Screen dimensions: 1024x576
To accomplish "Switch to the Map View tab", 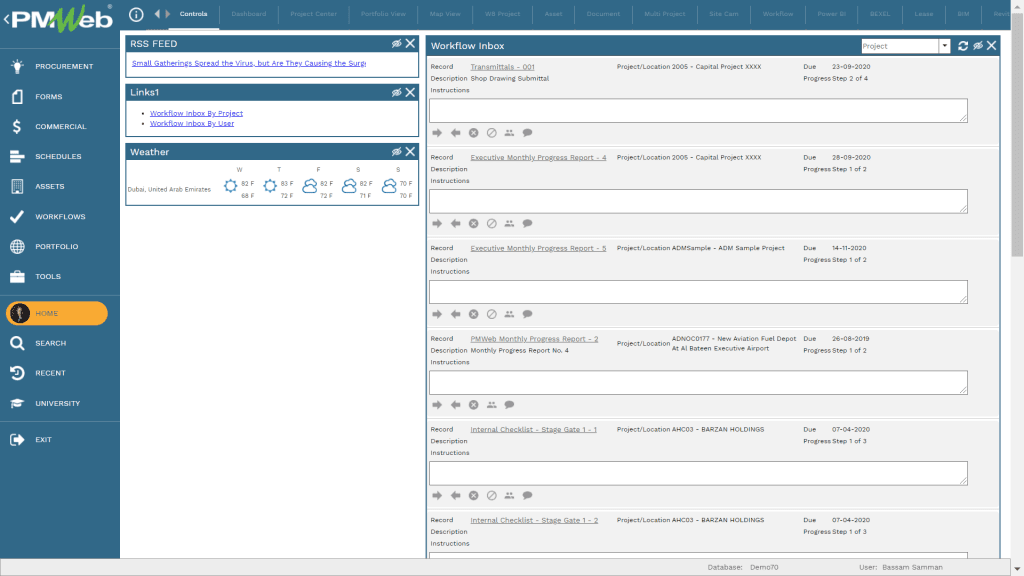I will click(x=445, y=14).
